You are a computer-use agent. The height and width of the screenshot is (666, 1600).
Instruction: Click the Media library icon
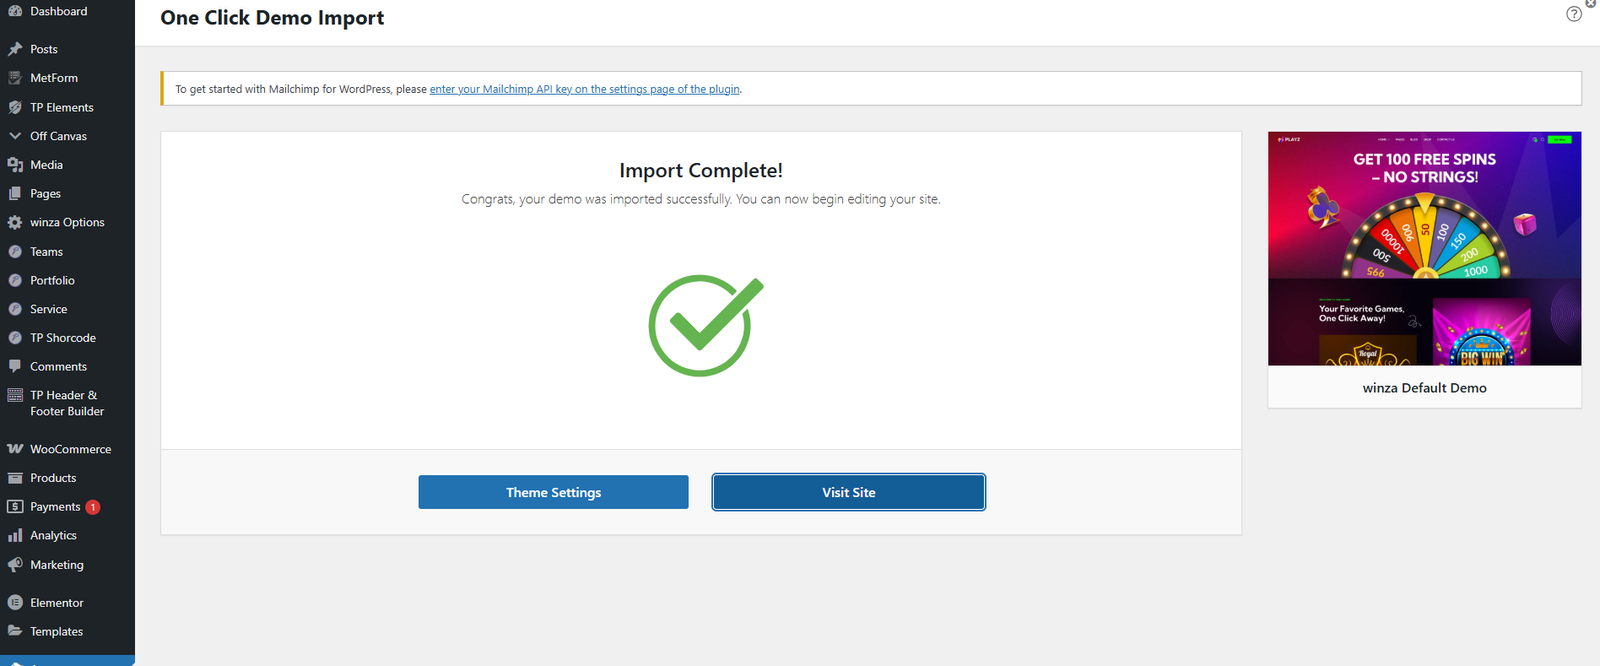coord(15,165)
